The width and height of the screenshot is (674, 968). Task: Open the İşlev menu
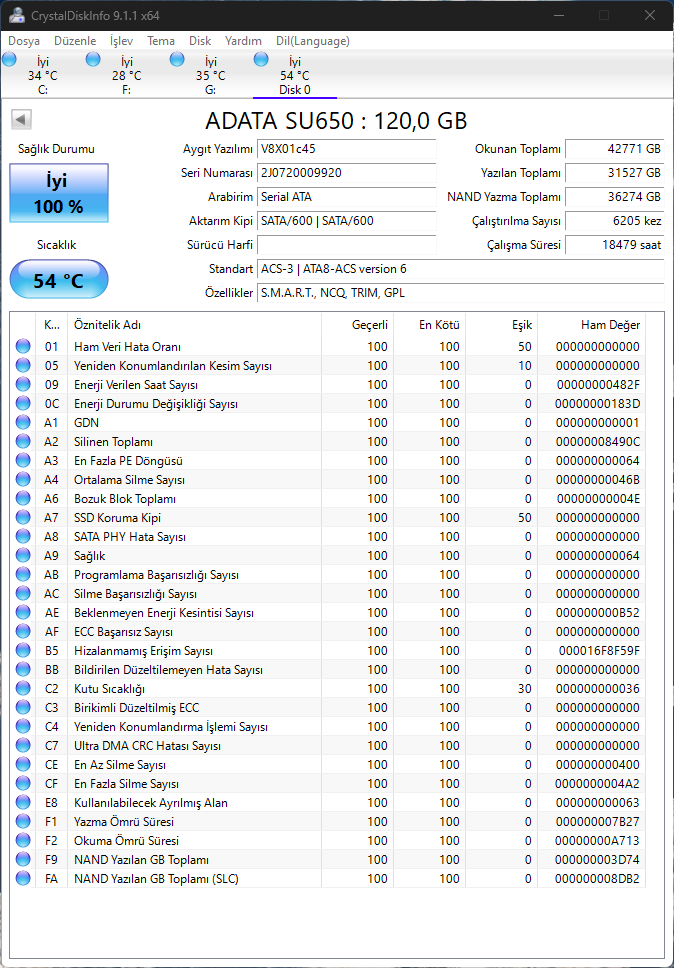click(121, 41)
